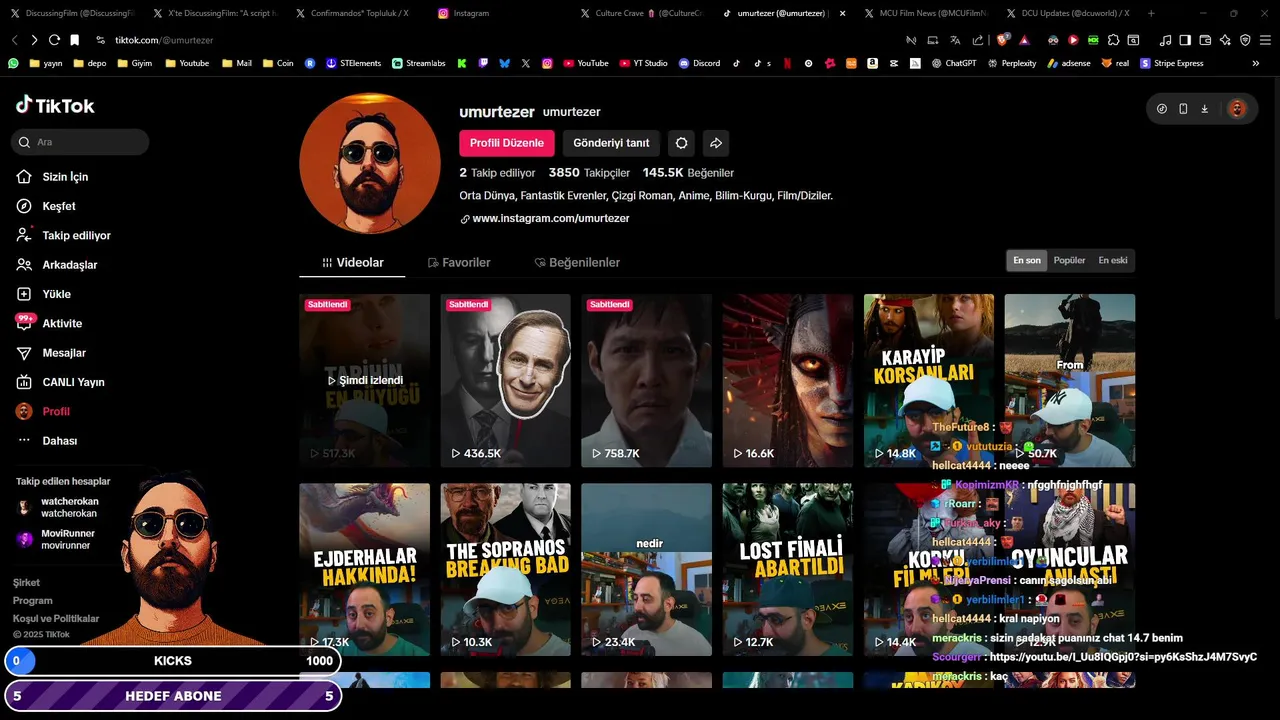Open profile settings gear icon
Viewport: 1280px width, 720px height.
tap(681, 143)
